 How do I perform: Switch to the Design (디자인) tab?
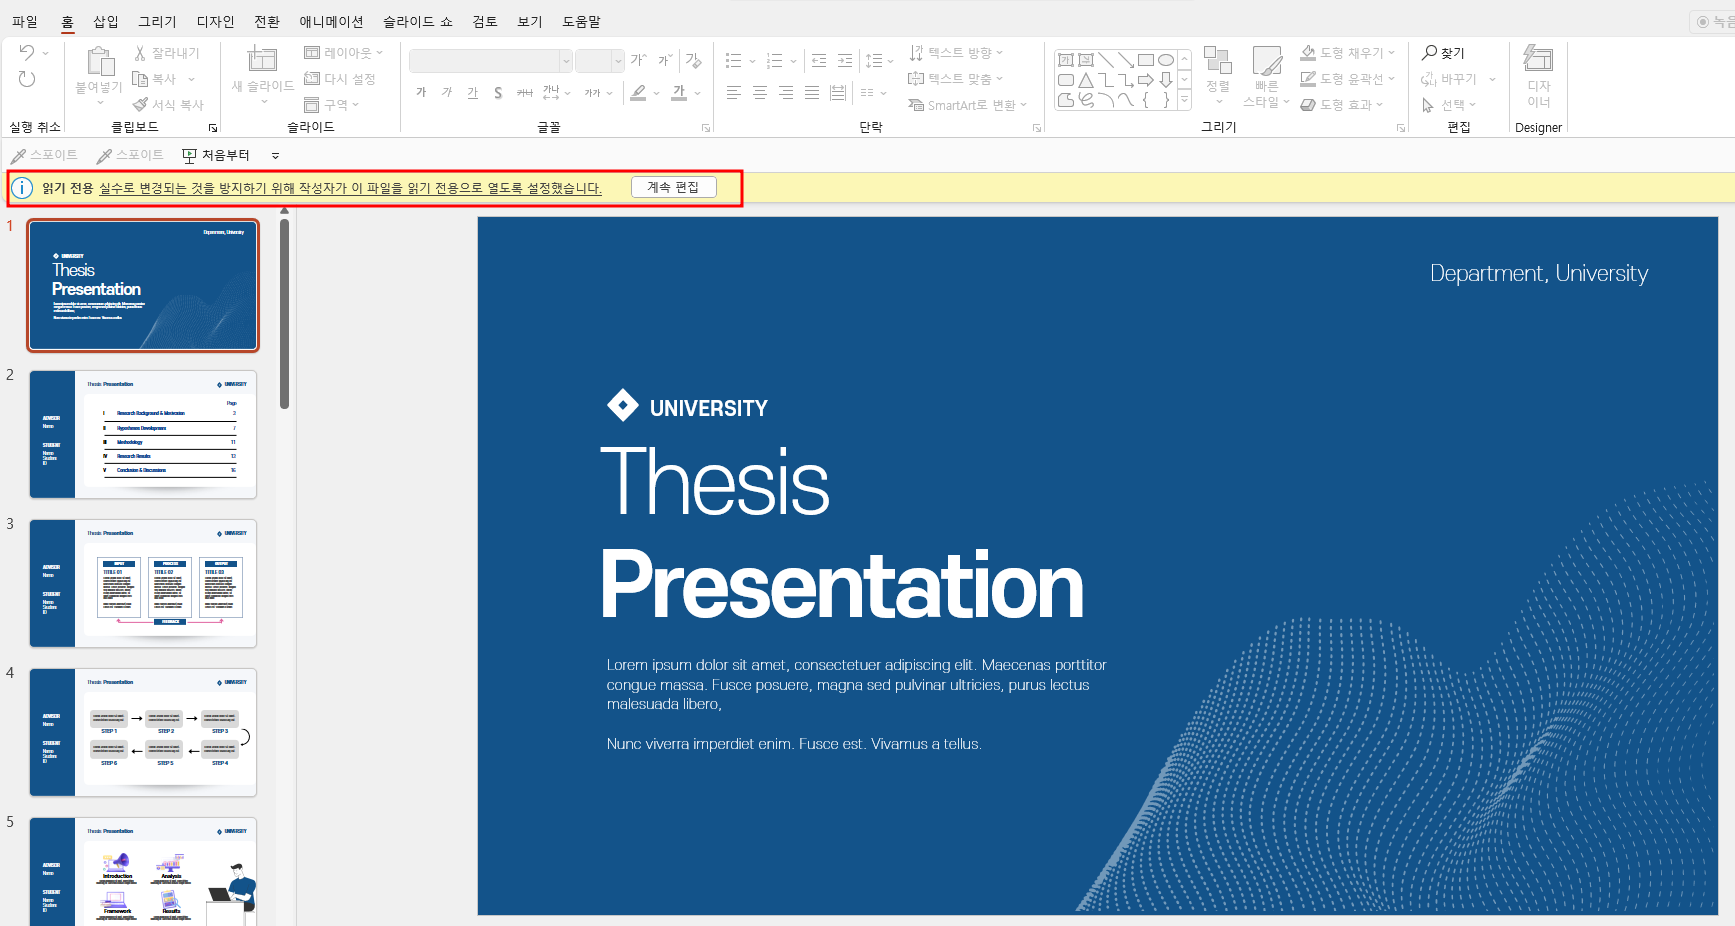tap(215, 21)
